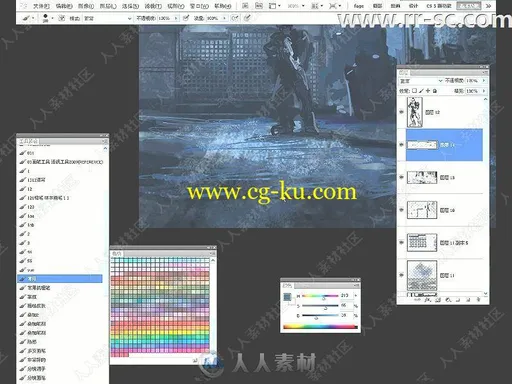512x384 pixels.
Task: Hide the selected blue highlighted layer
Action: 401,145
